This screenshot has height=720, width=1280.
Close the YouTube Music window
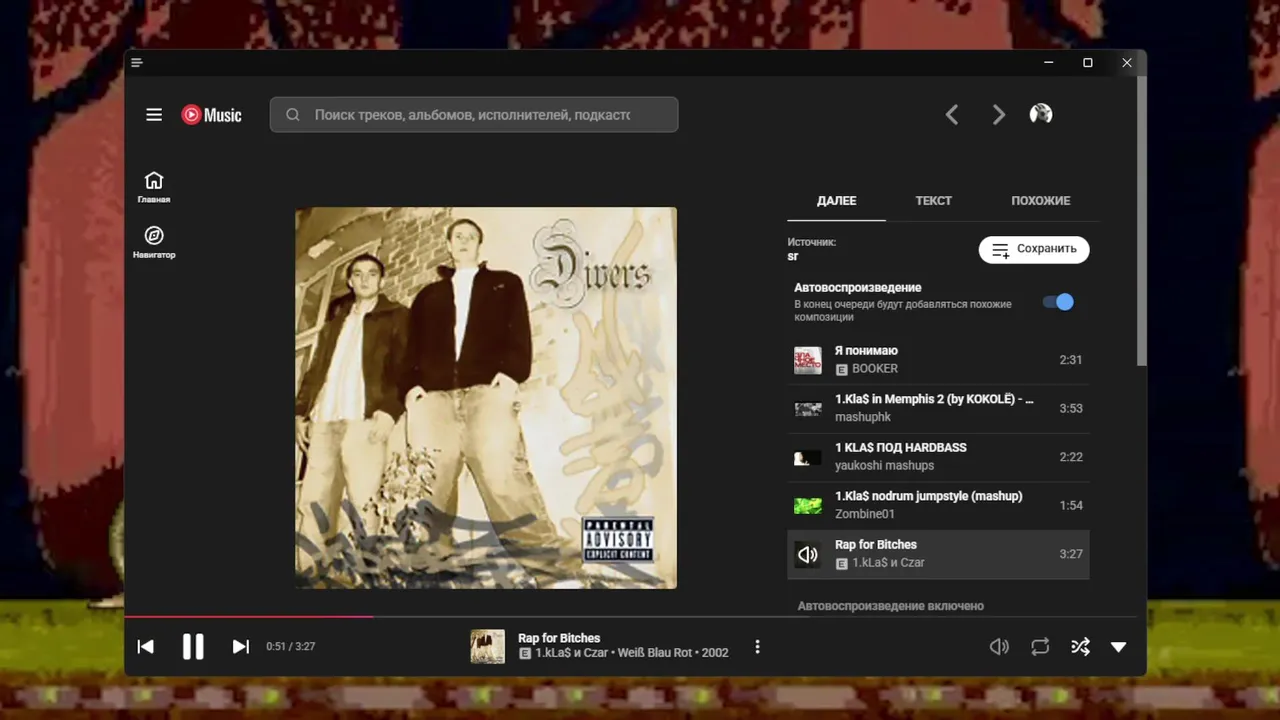pyautogui.click(x=1127, y=63)
